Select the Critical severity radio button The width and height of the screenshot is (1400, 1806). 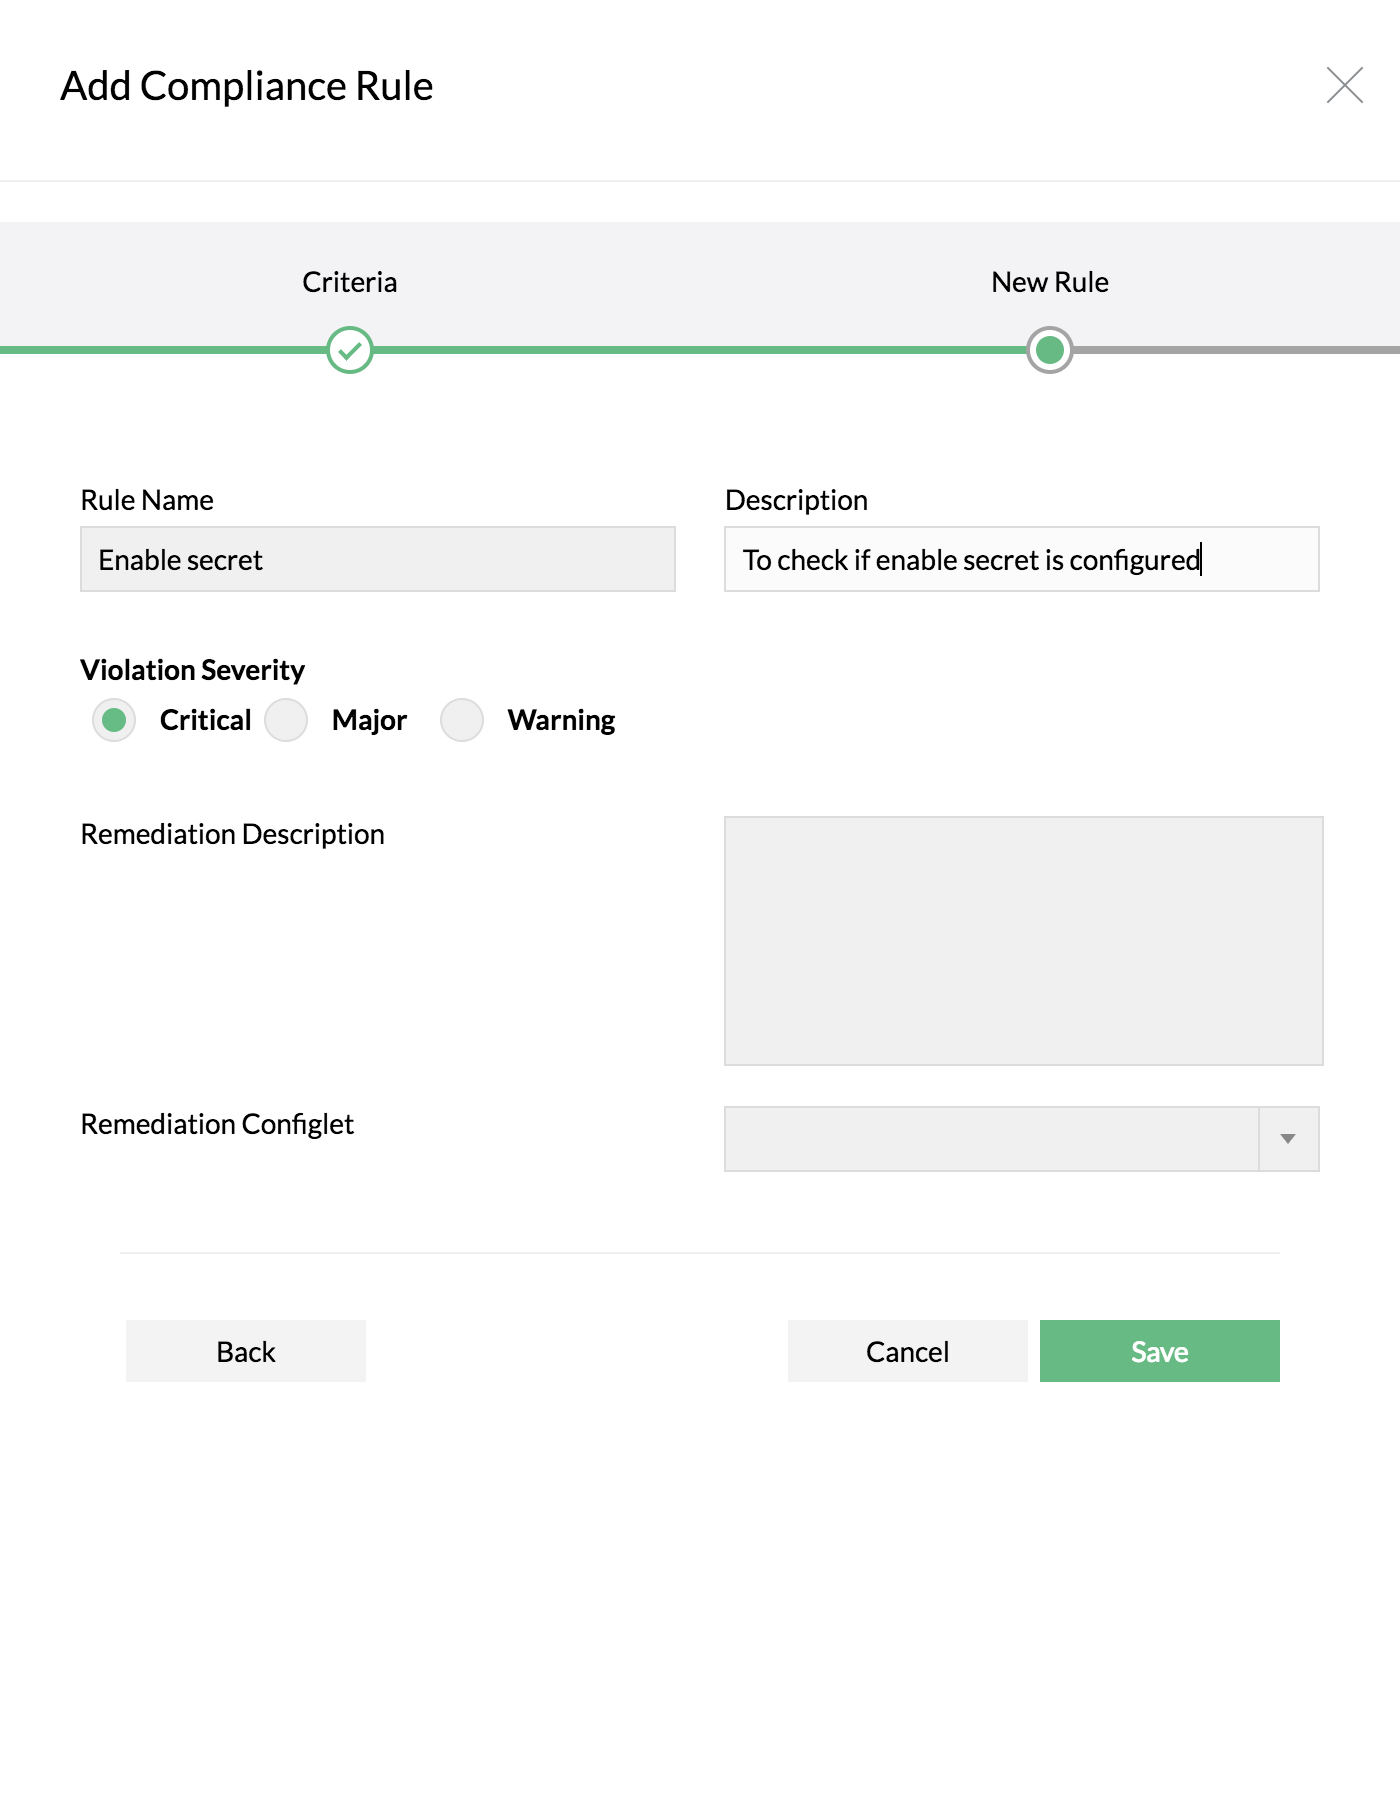click(114, 720)
